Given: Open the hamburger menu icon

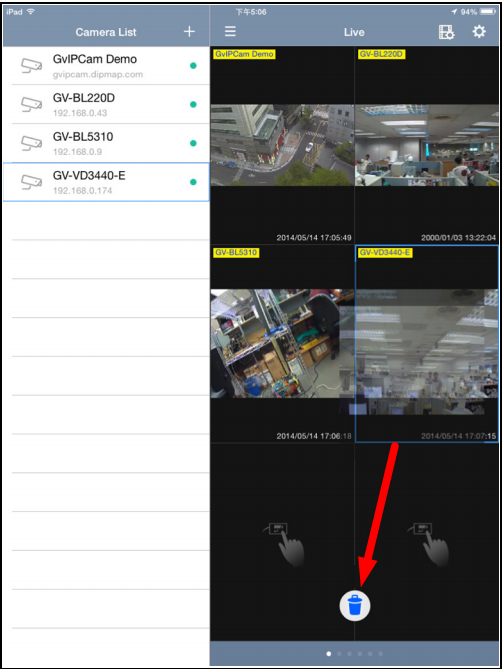Looking at the screenshot, I should (x=230, y=31).
